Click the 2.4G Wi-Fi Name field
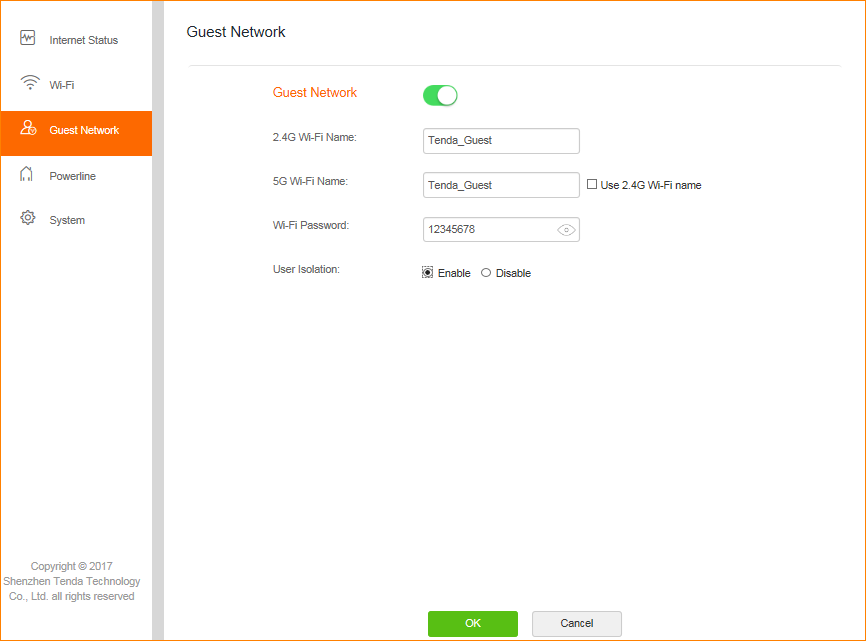Screen dimensions: 866x641 (x=501, y=141)
